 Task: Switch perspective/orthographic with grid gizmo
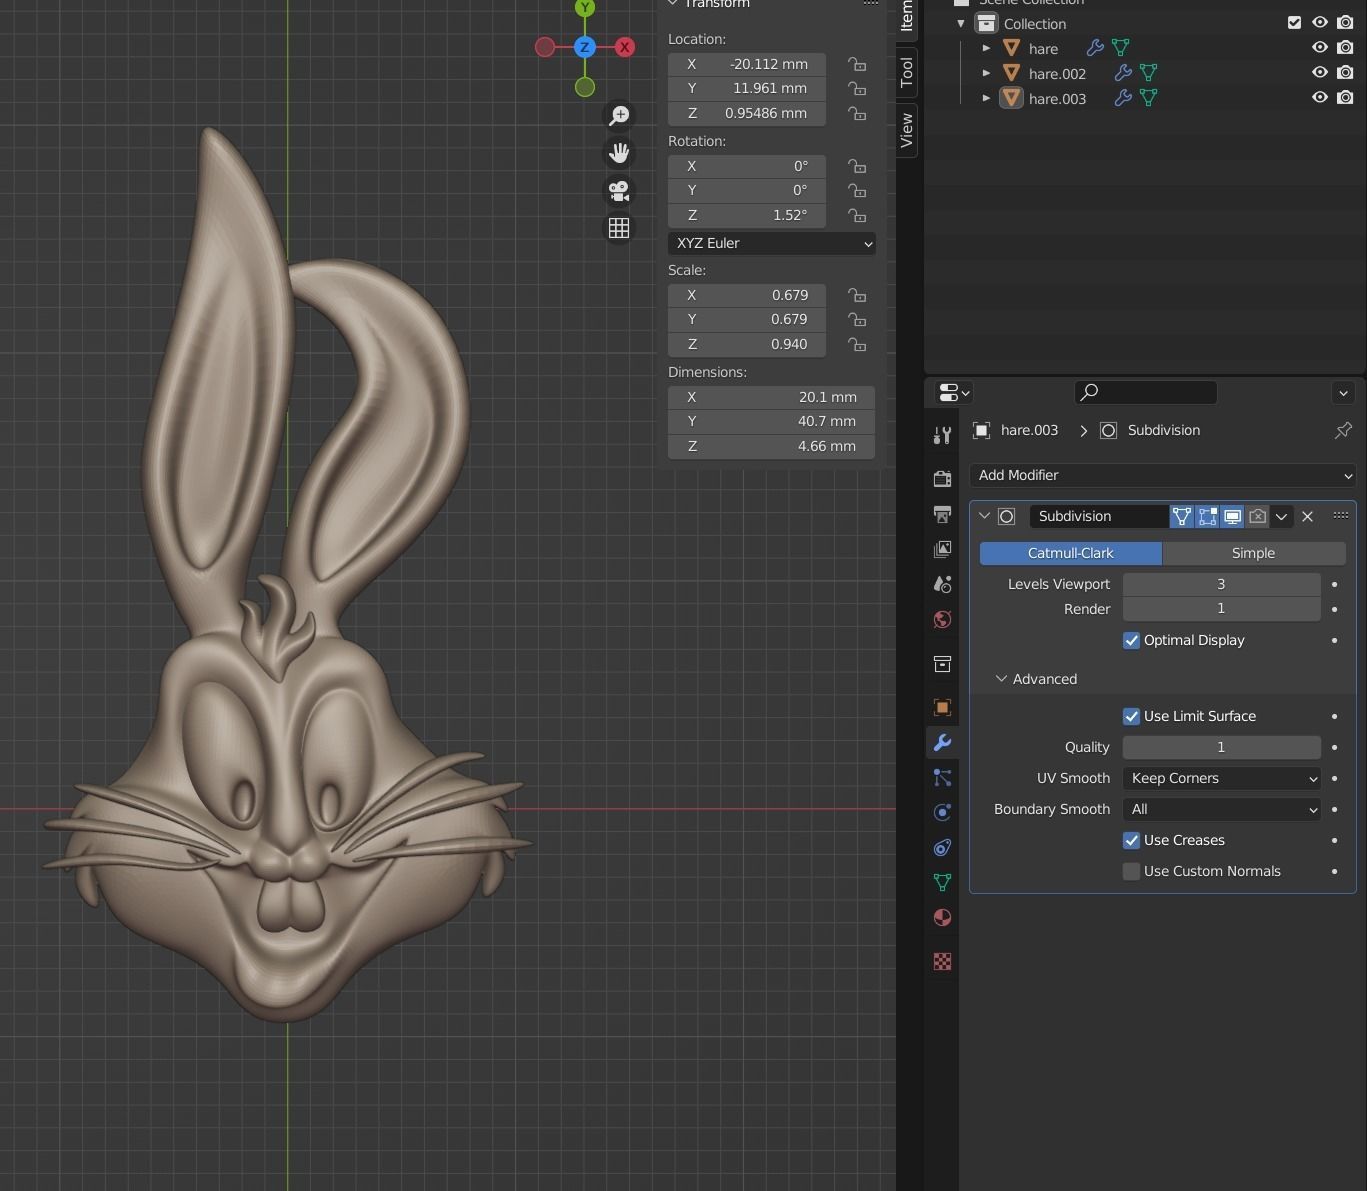click(619, 228)
